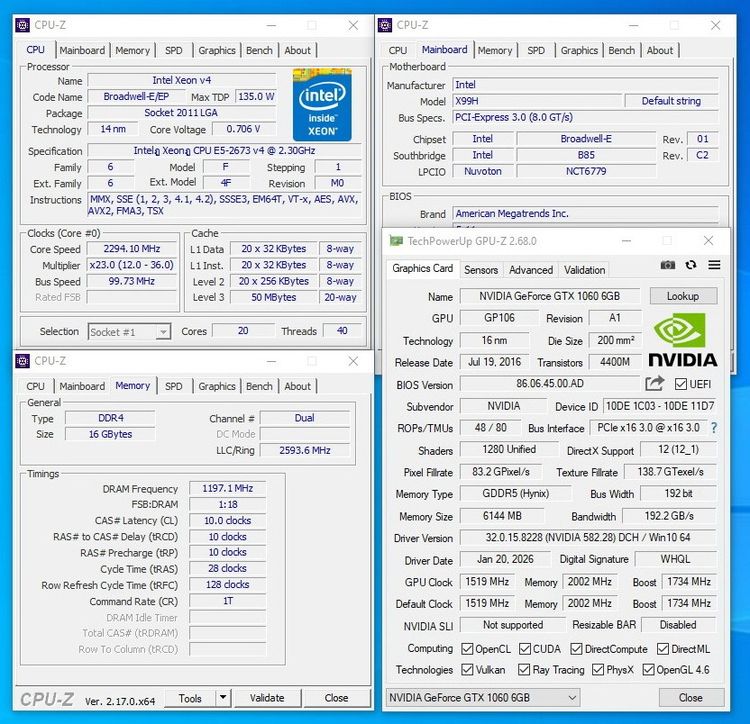The height and width of the screenshot is (724, 750).
Task: Click the Lookup button in GPU-Z
Action: (683, 296)
